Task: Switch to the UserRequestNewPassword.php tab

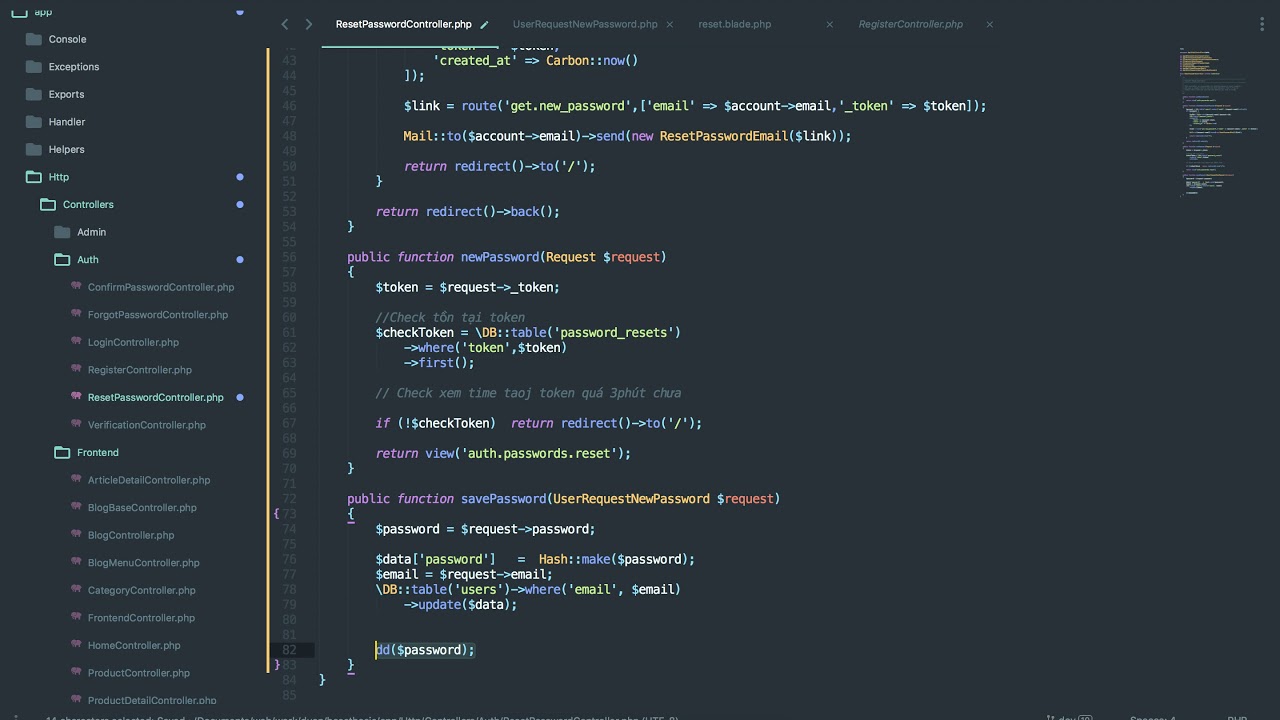Action: tap(585, 24)
